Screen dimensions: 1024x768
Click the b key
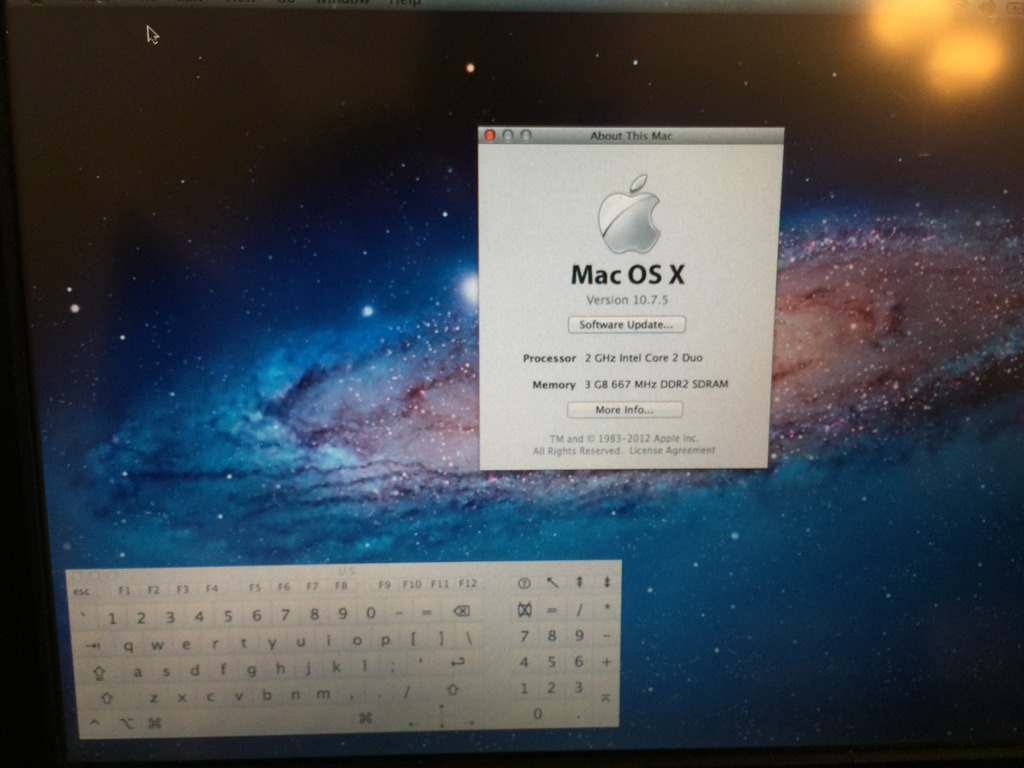click(267, 694)
